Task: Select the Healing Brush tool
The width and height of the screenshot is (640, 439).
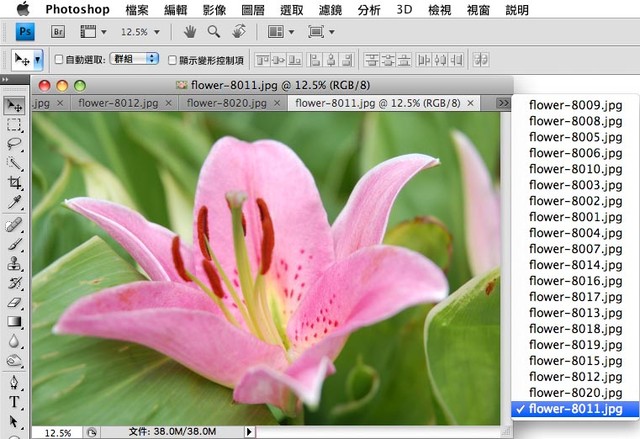Action: tap(15, 225)
